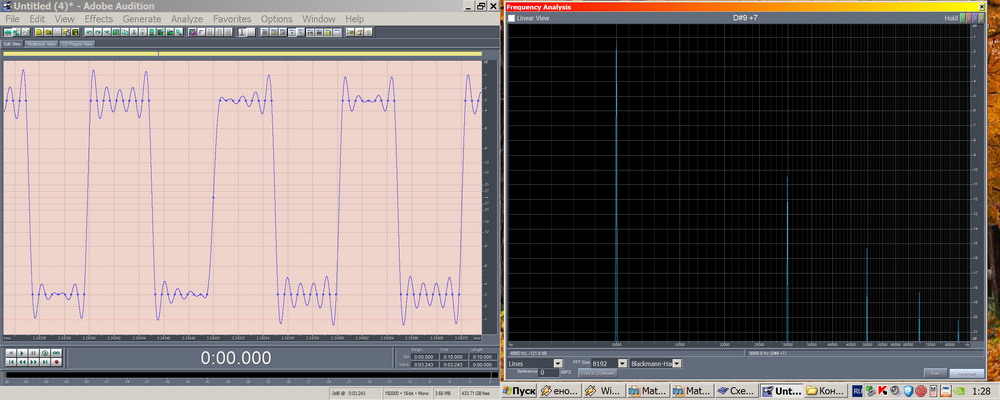Click the Sel Begin time field
Viewport: 1000px width, 400px height.
tap(425, 357)
